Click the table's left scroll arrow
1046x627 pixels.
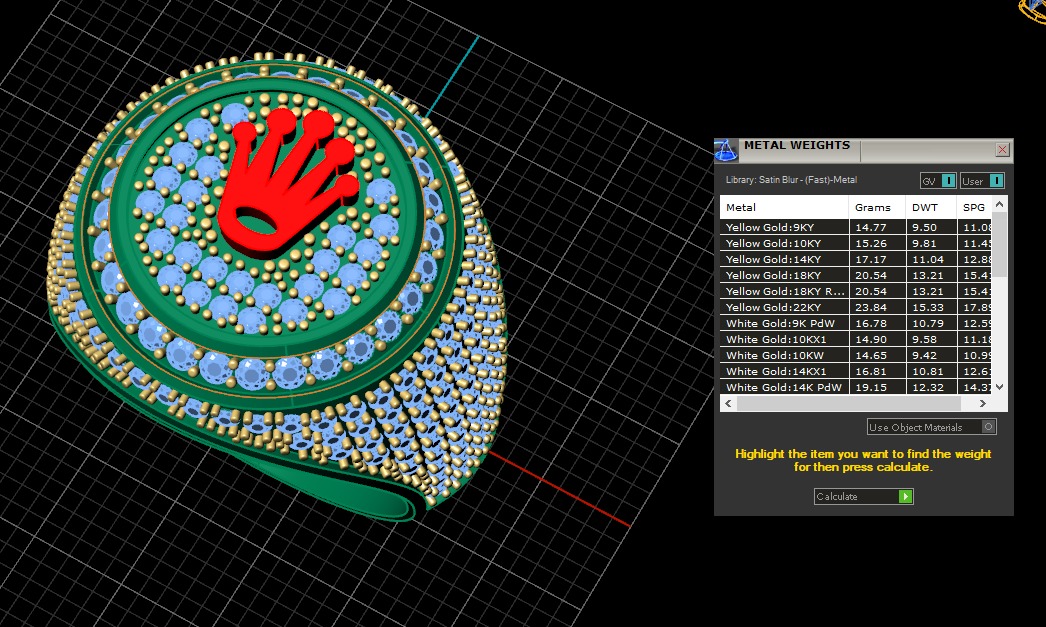[x=728, y=403]
